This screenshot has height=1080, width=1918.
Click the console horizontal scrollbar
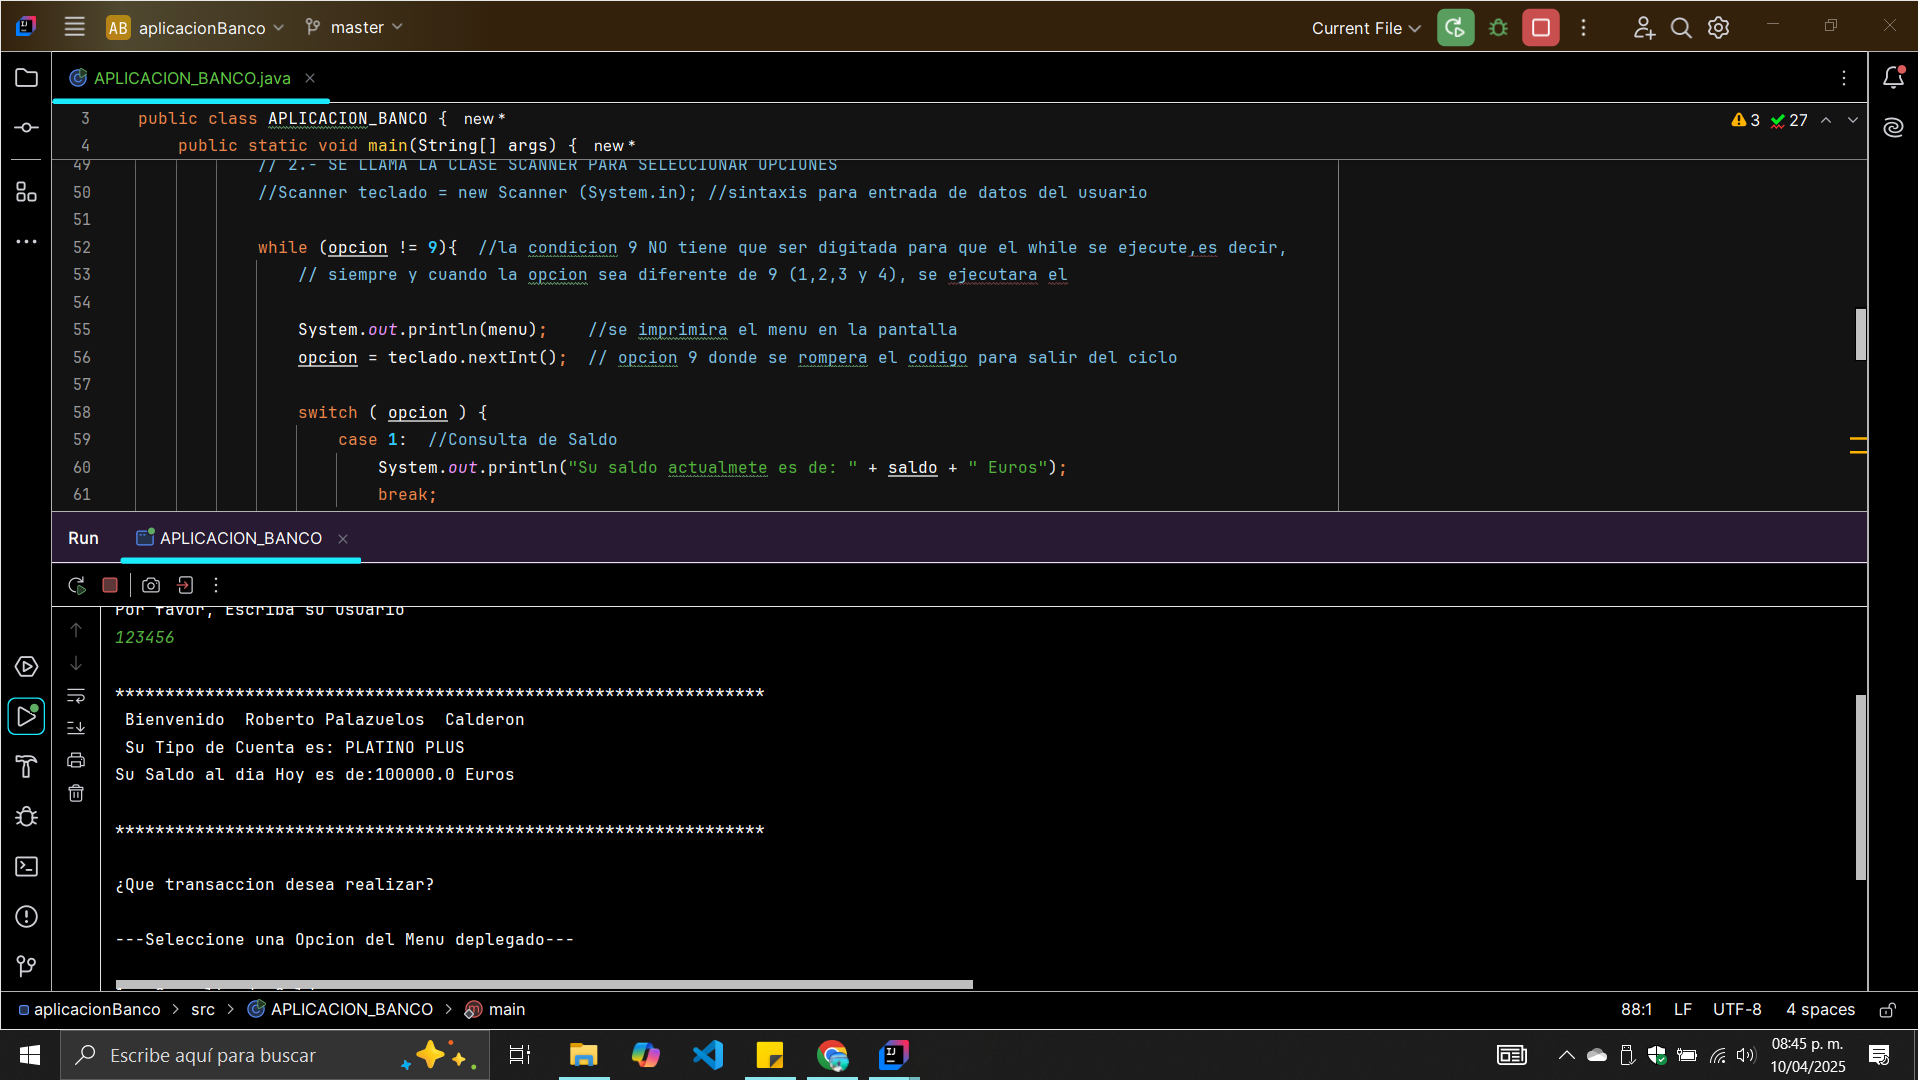[x=544, y=984]
